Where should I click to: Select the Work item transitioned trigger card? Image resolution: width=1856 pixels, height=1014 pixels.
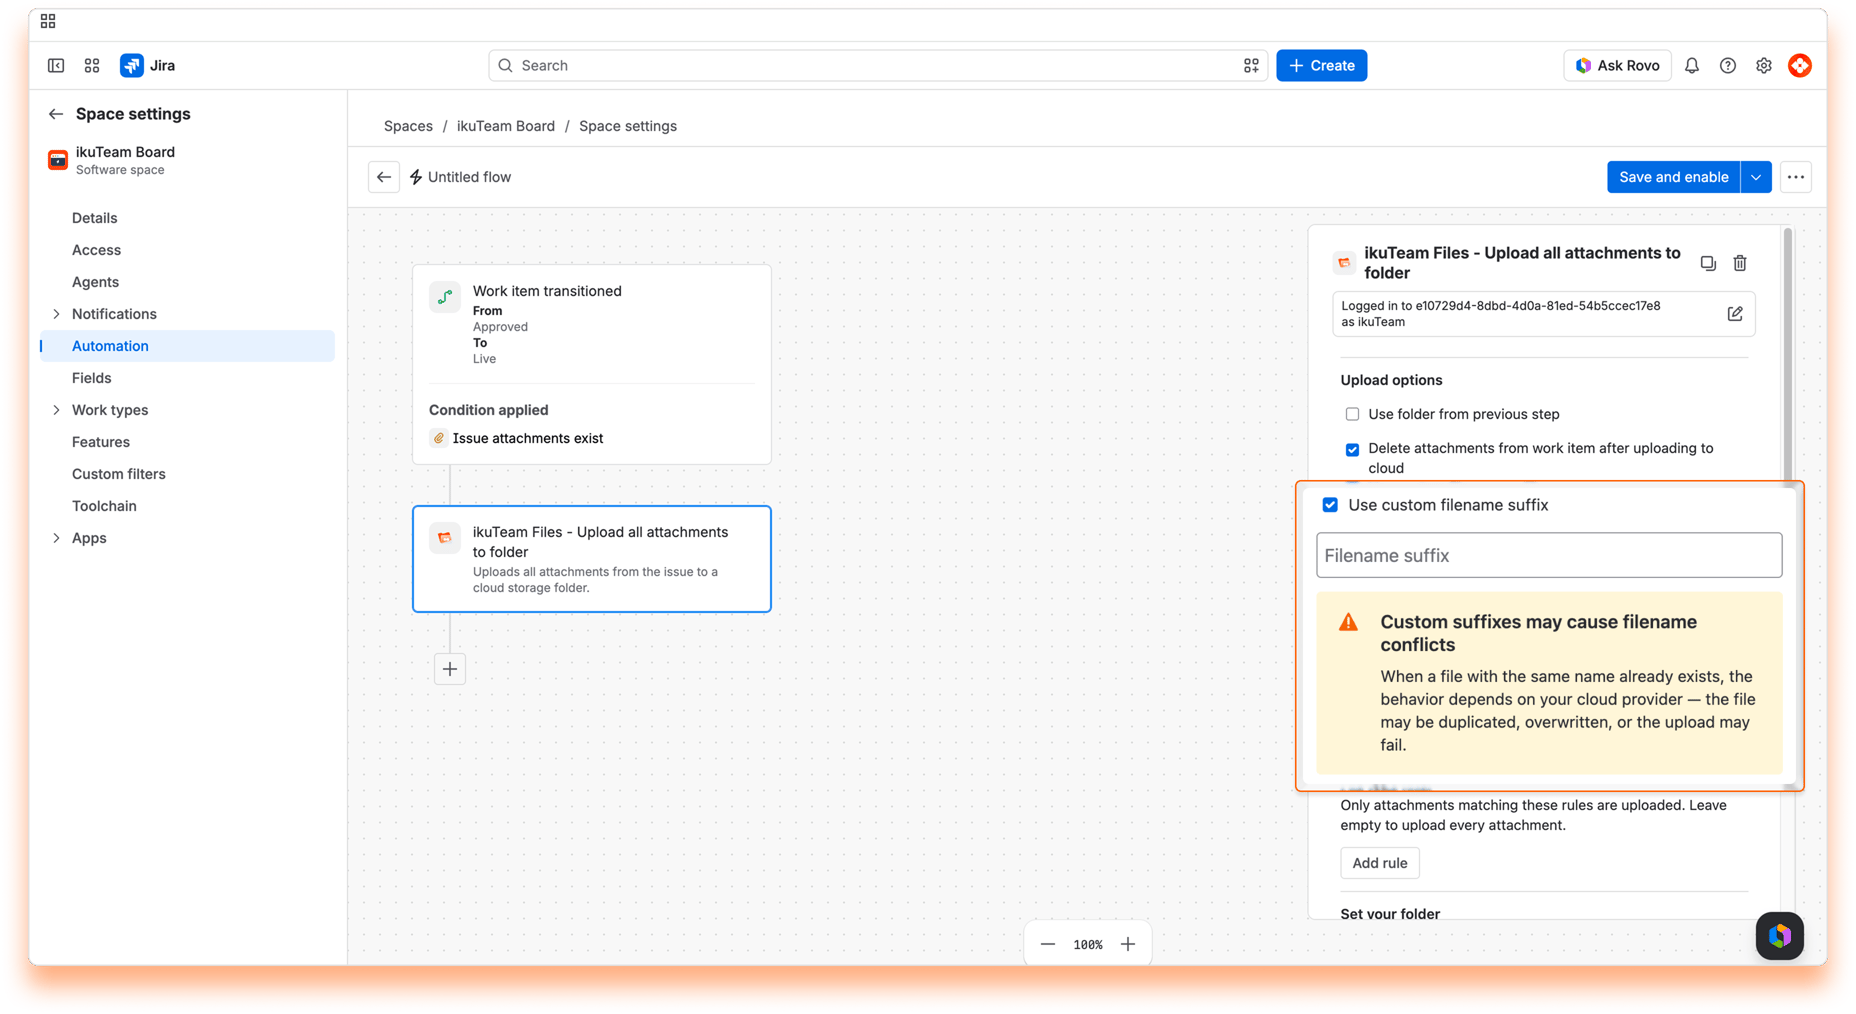[592, 364]
